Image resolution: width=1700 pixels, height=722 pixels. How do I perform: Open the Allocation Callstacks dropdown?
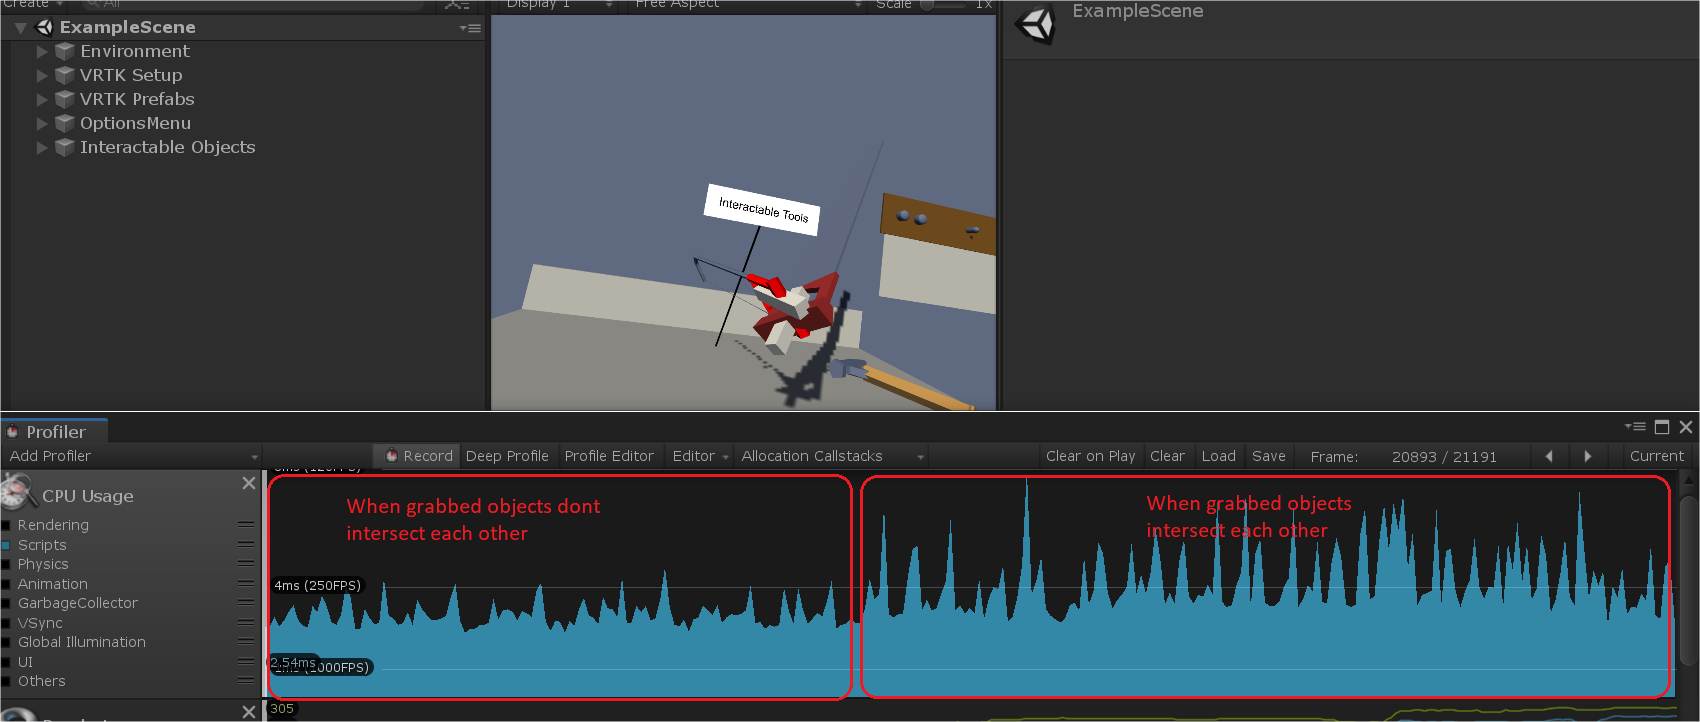832,456
